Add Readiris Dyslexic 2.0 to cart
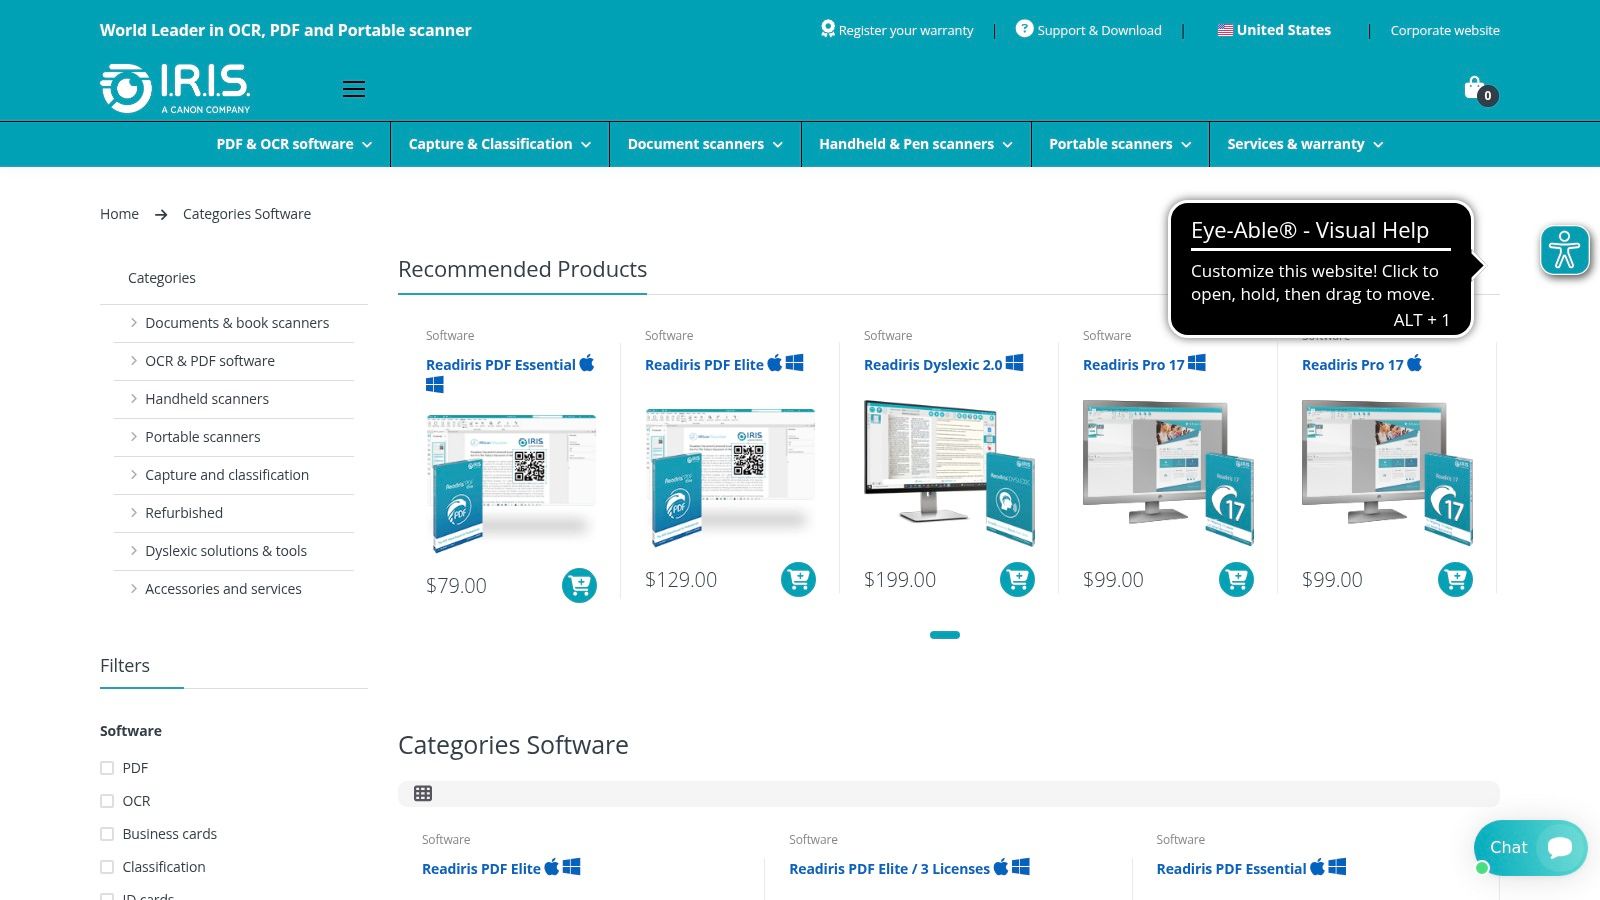Viewport: 1600px width, 900px height. pos(1017,579)
